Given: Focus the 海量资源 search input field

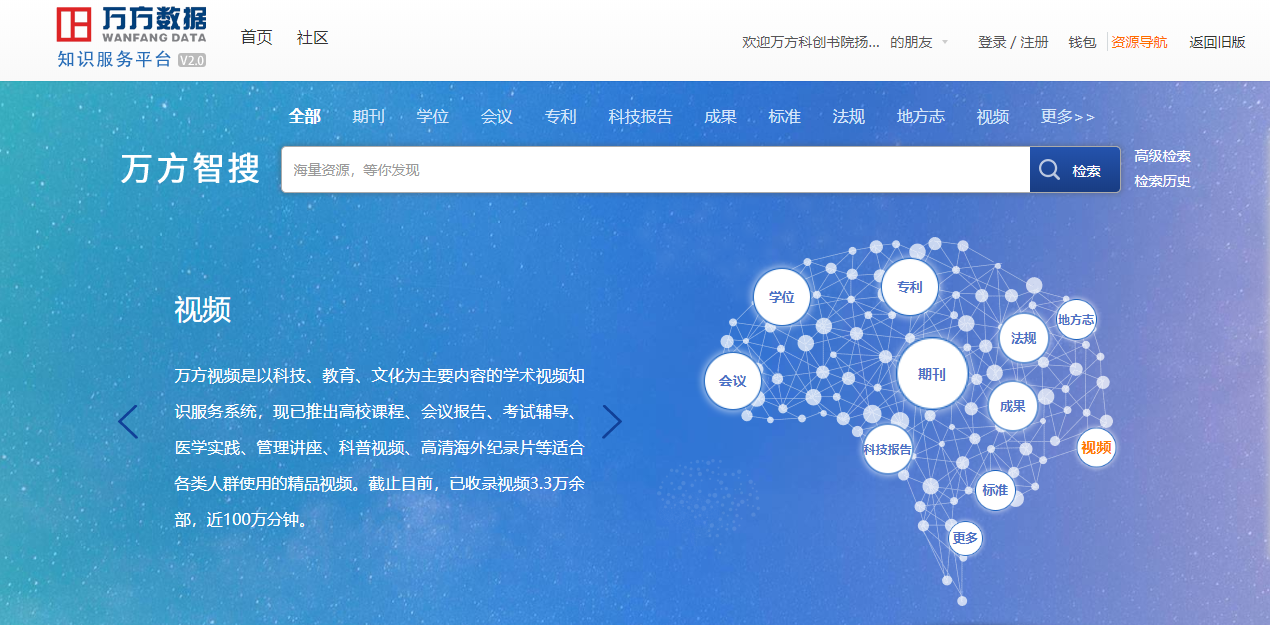Looking at the screenshot, I should (655, 170).
